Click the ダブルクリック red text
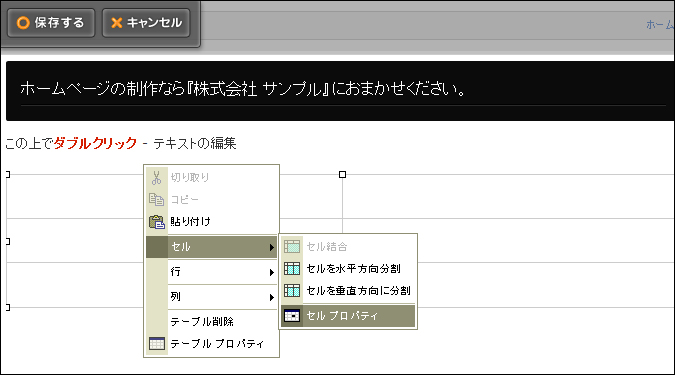This screenshot has height=375, width=675. (x=95, y=143)
